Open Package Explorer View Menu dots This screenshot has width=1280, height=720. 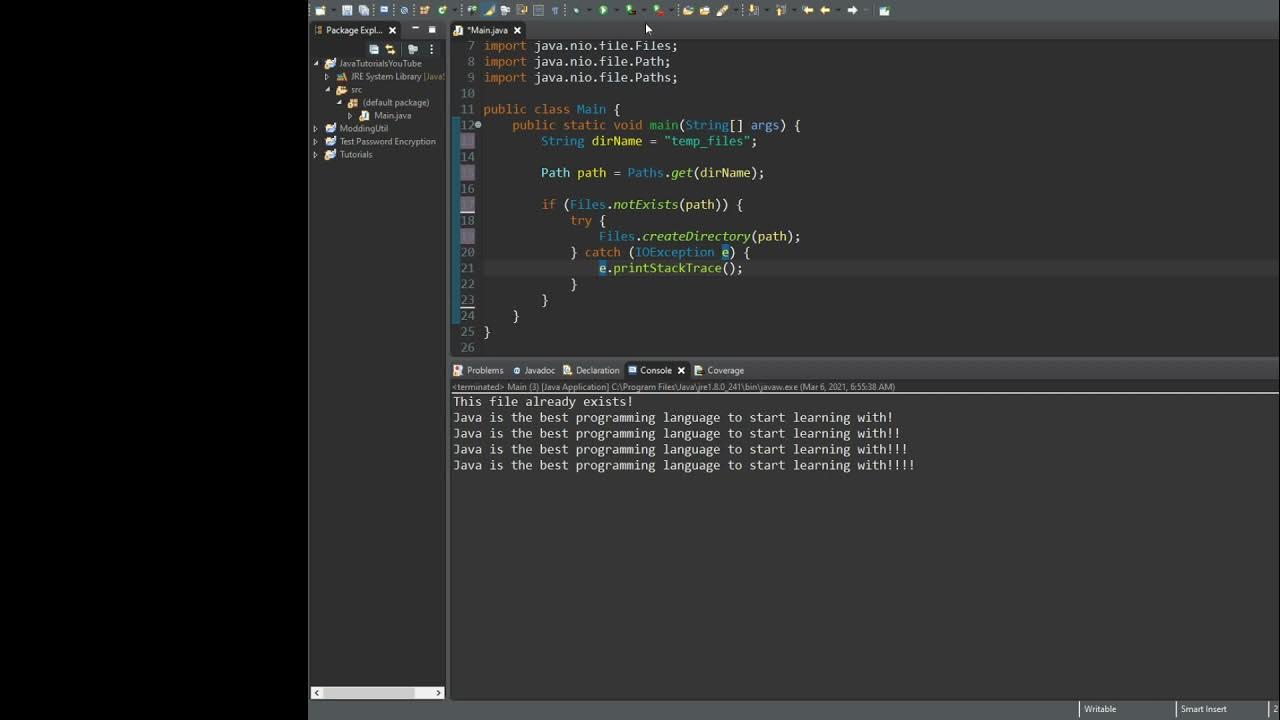tap(432, 49)
